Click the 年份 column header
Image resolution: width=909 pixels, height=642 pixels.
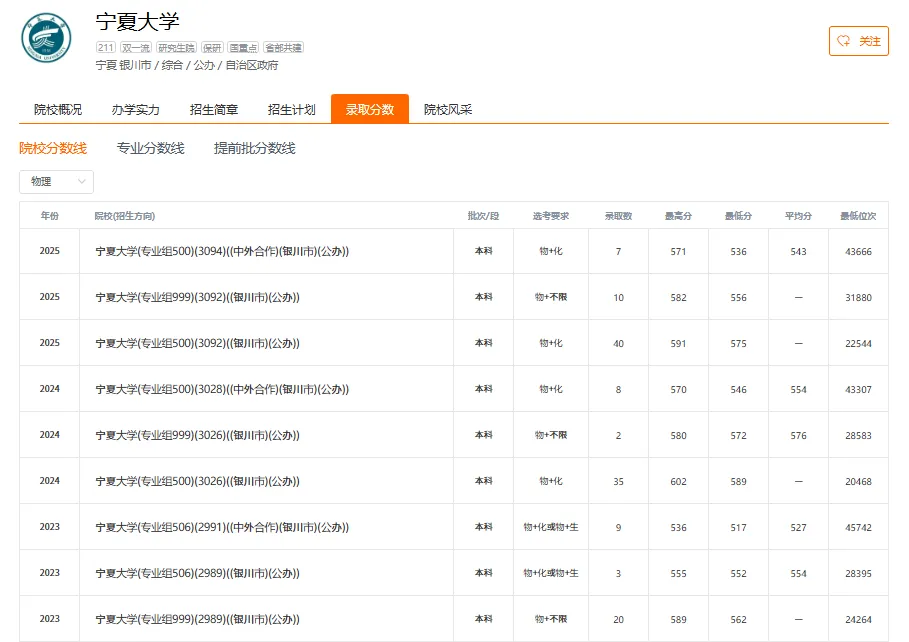(49, 216)
